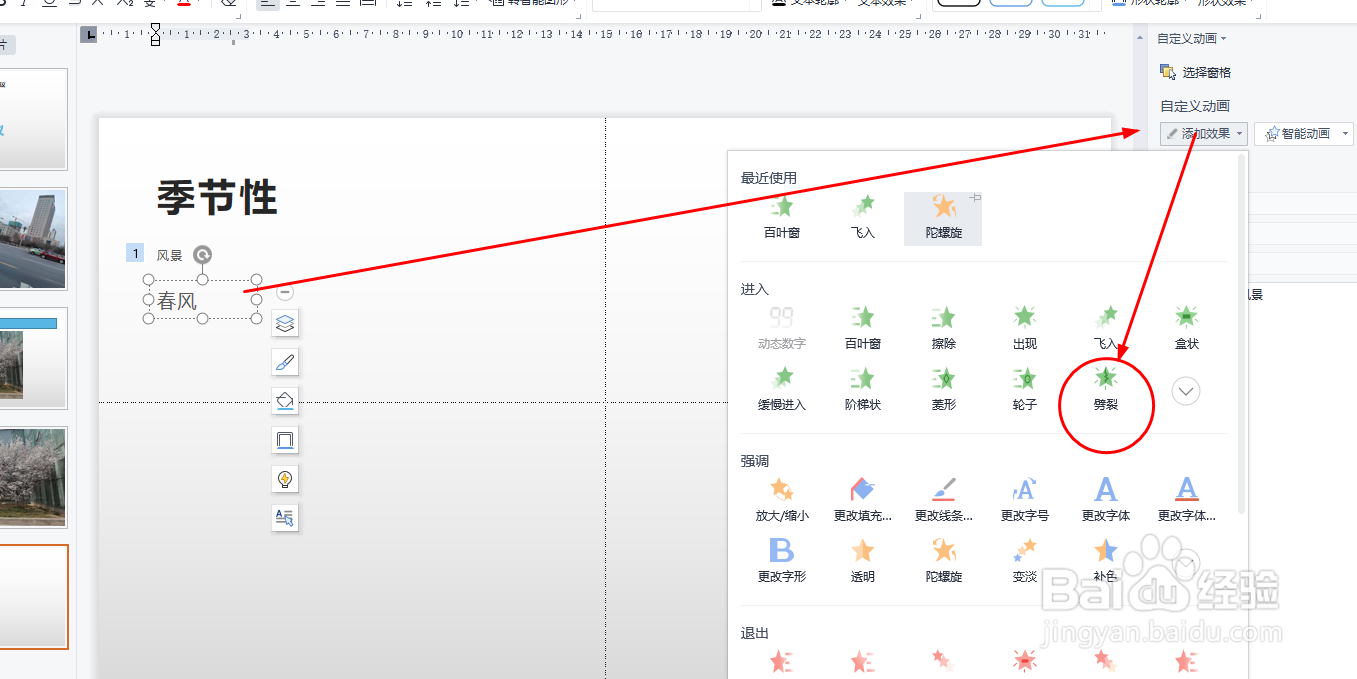Expand more 强调 effects with the chevron
Image resolution: width=1357 pixels, height=679 pixels.
coord(1186,563)
